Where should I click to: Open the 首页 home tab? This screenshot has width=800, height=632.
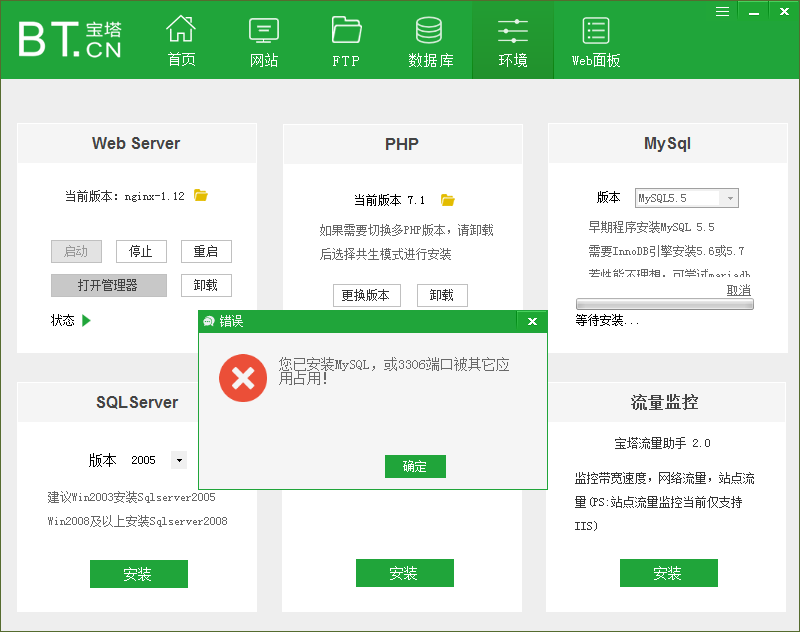pos(181,41)
